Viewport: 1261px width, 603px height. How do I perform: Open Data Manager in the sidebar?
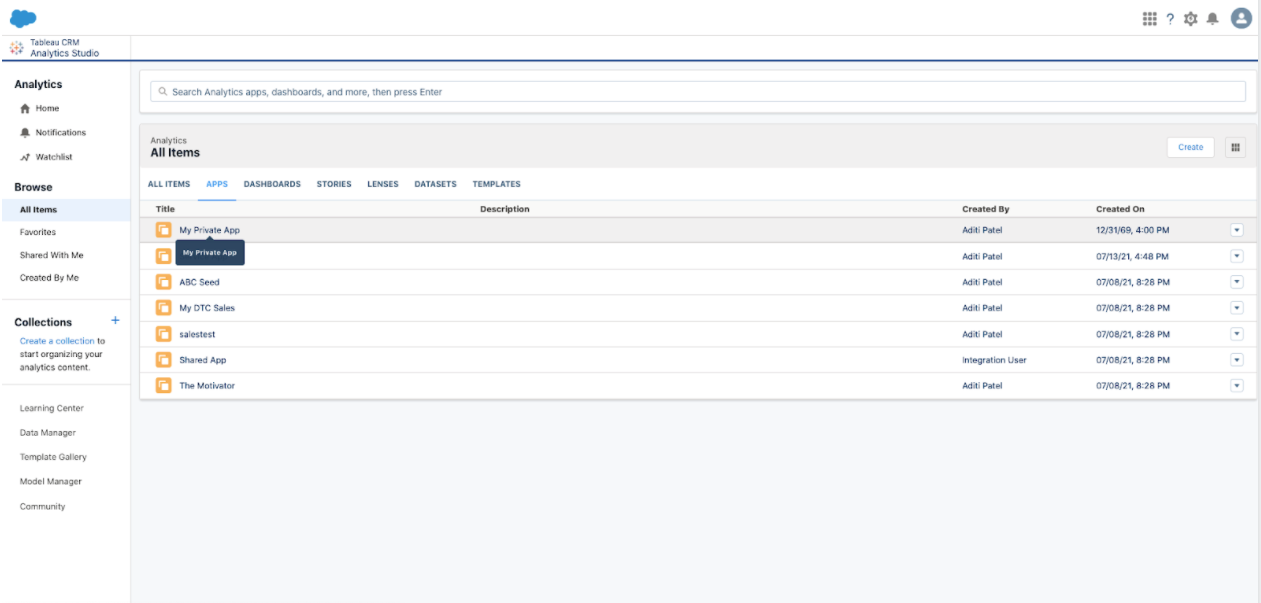(48, 433)
